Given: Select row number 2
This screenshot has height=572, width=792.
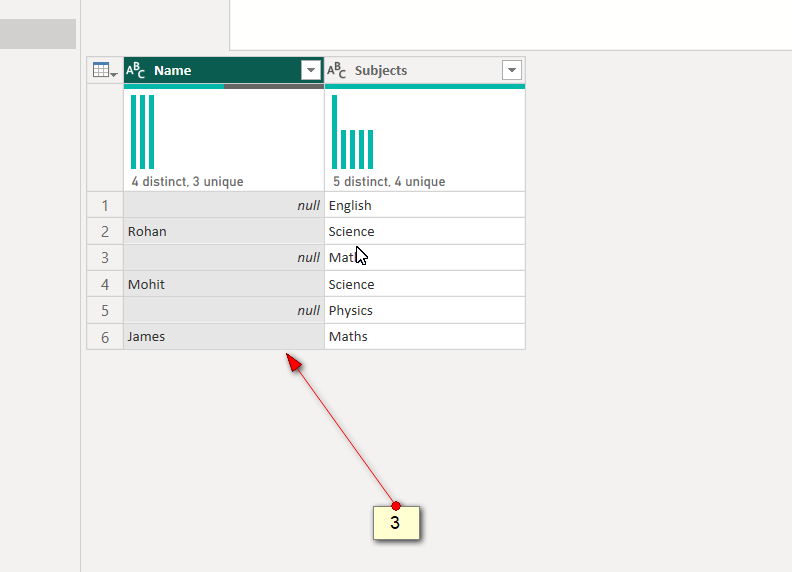Looking at the screenshot, I should (x=105, y=231).
